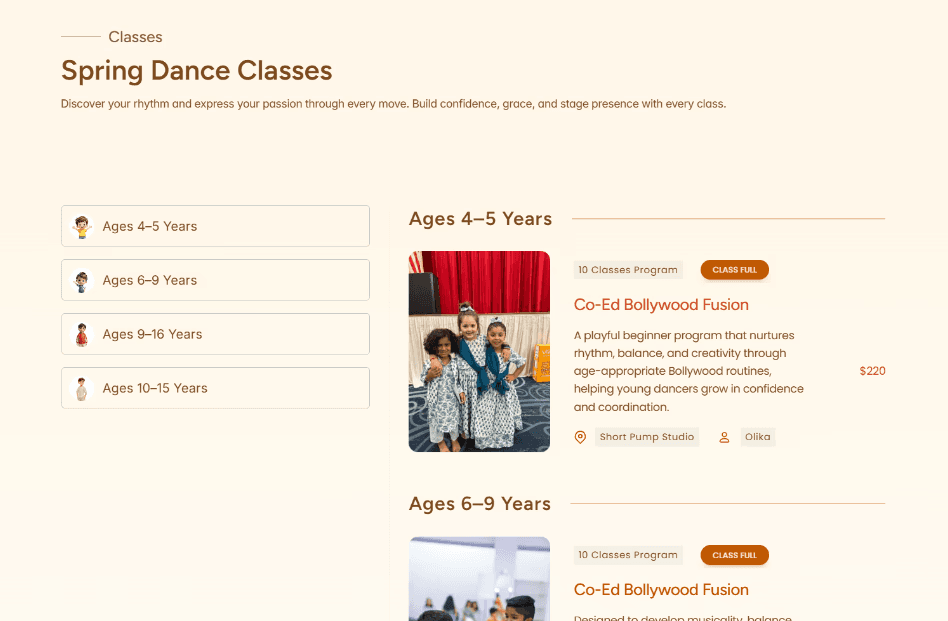Click the Classes section label
The image size is (948, 621).
coord(135,37)
